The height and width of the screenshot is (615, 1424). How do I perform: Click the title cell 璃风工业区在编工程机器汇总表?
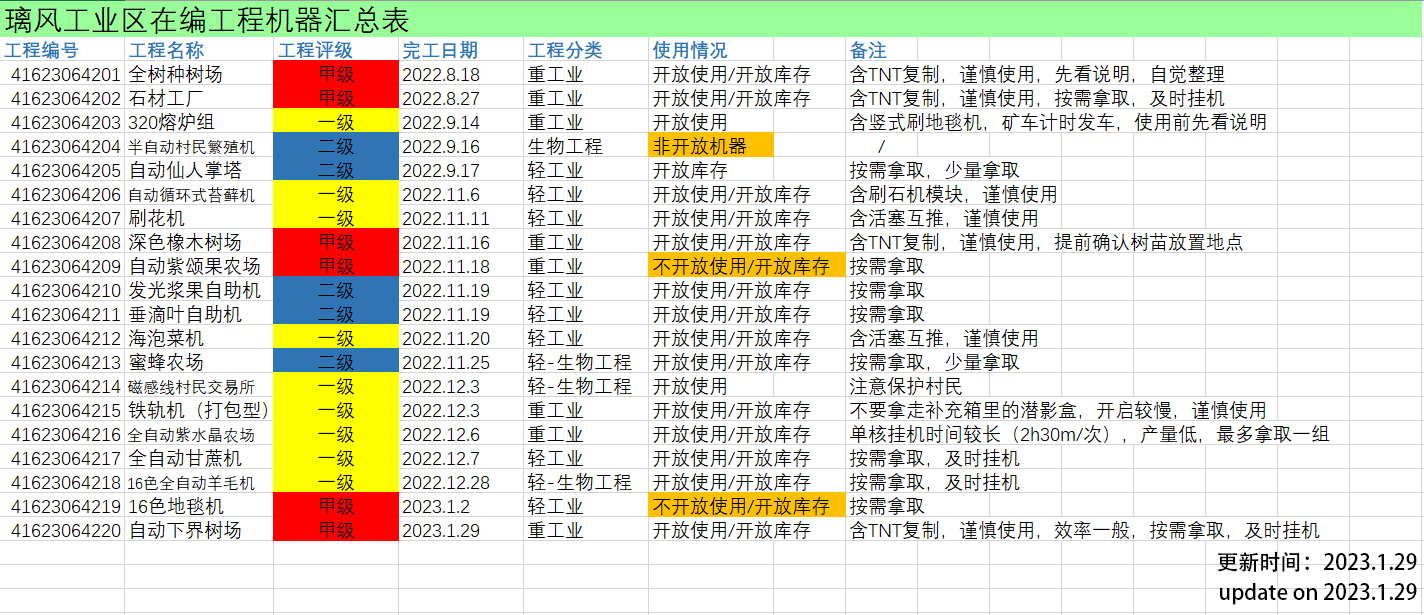point(208,19)
